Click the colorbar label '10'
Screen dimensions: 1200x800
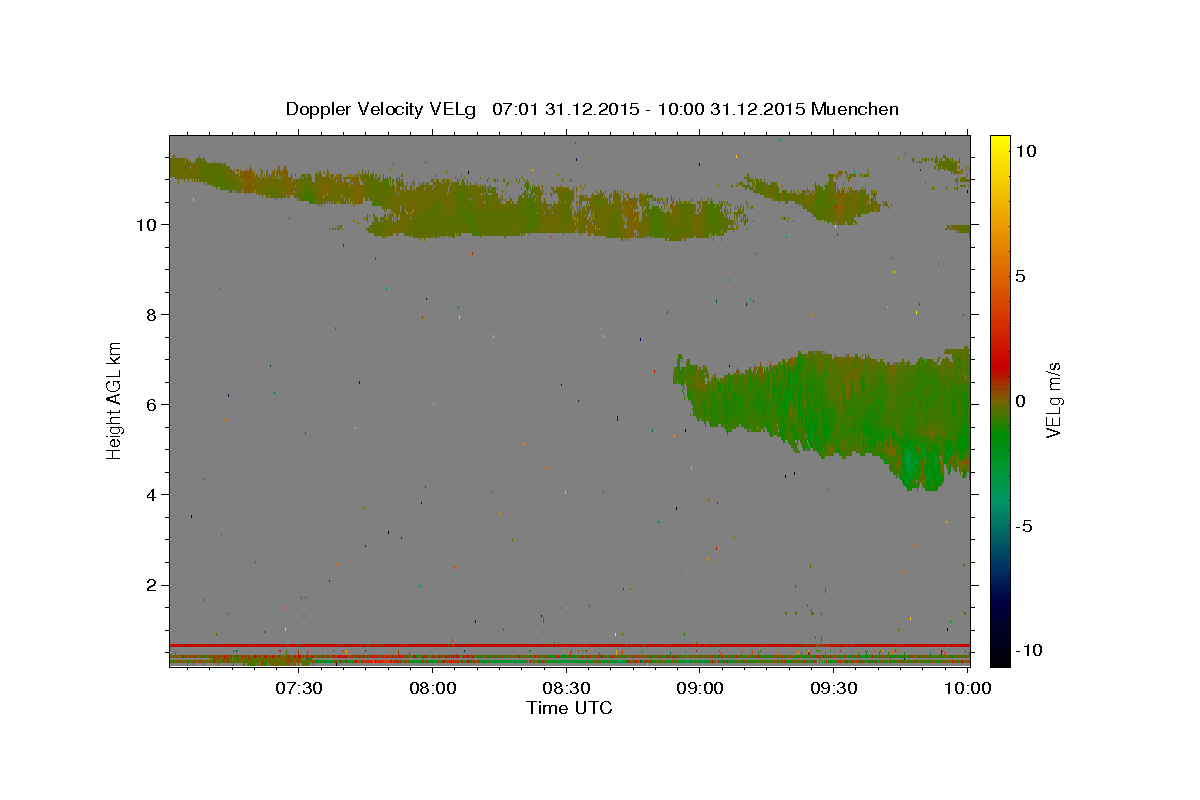(1025, 151)
